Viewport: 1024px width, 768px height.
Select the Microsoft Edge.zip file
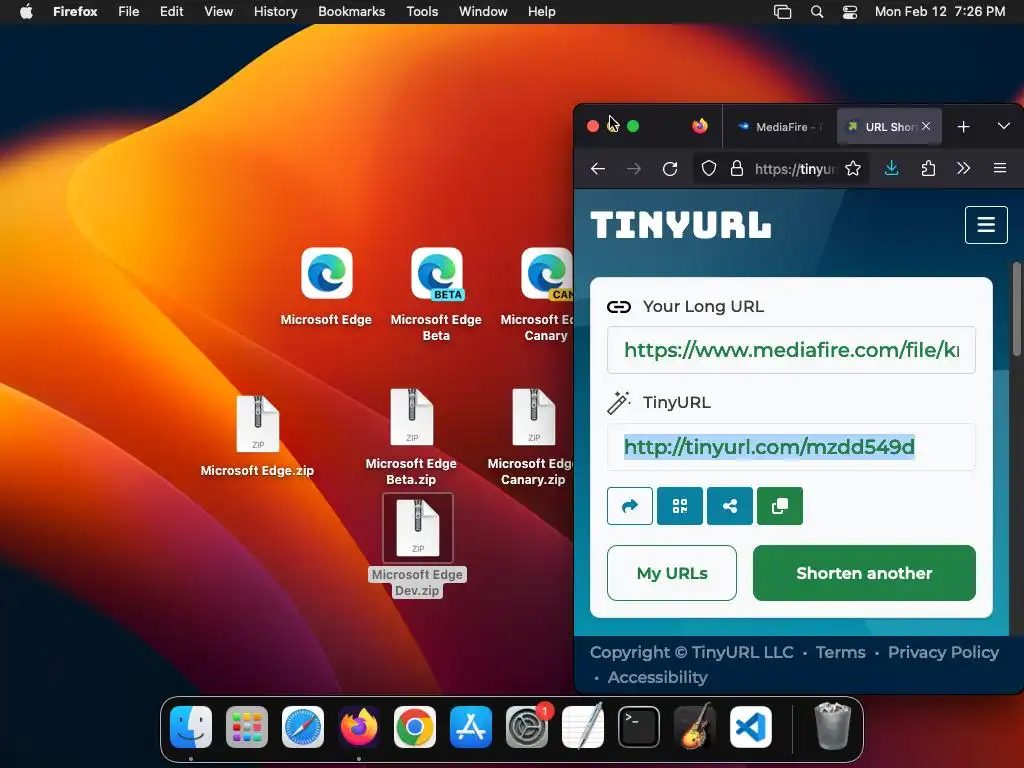pyautogui.click(x=257, y=436)
